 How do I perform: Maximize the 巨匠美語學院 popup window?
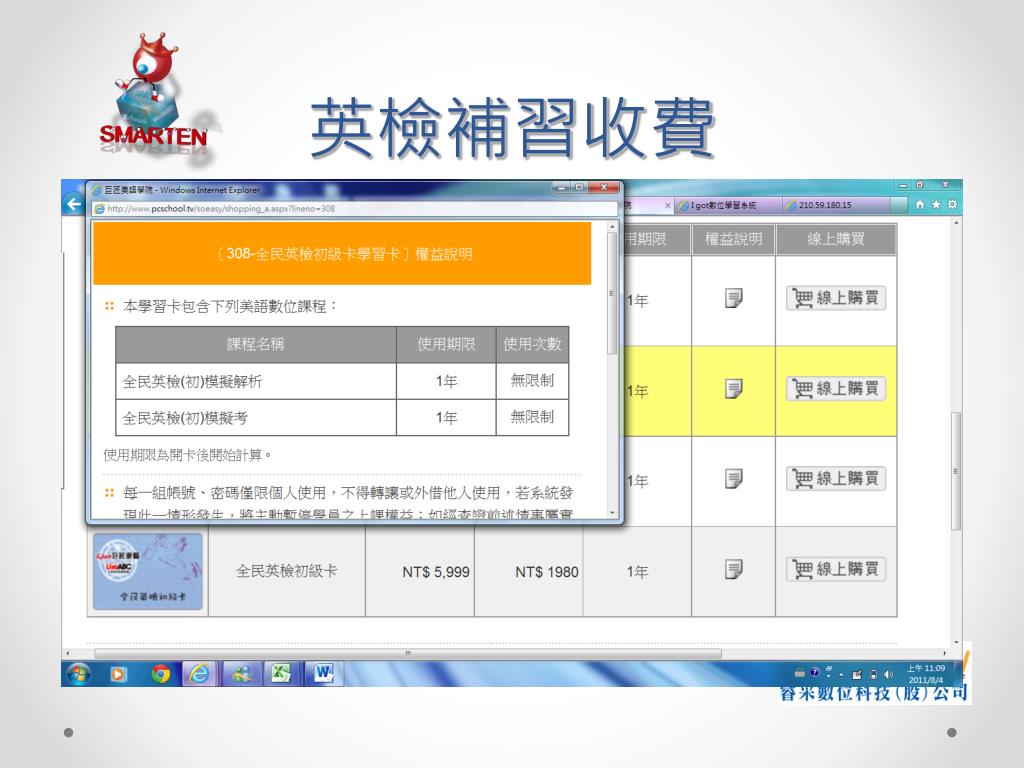click(579, 187)
